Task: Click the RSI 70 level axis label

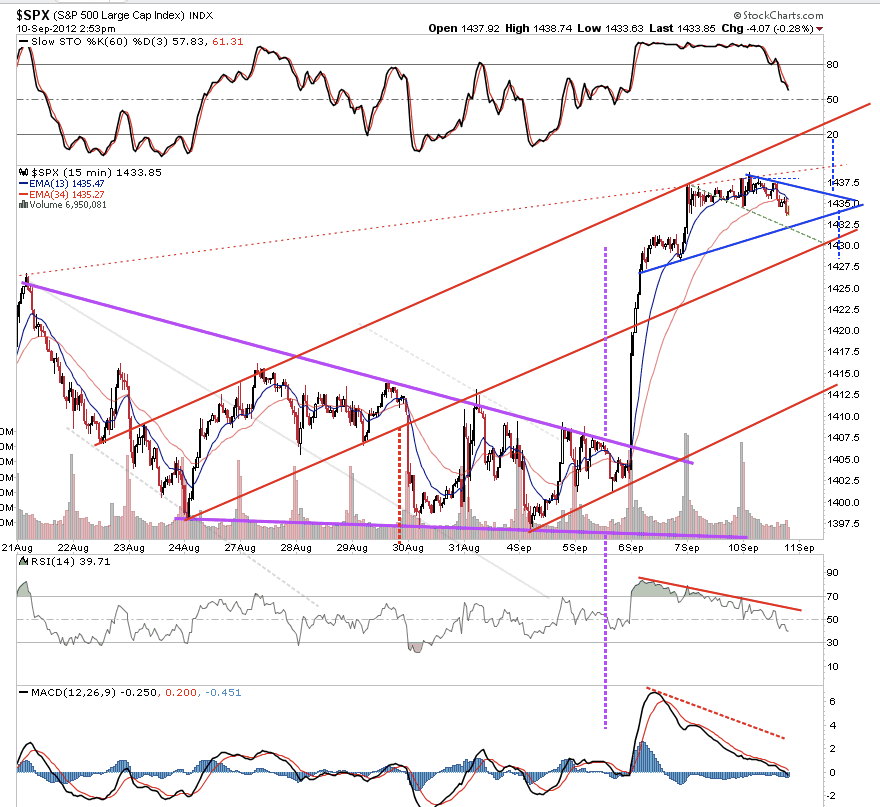Action: (833, 596)
